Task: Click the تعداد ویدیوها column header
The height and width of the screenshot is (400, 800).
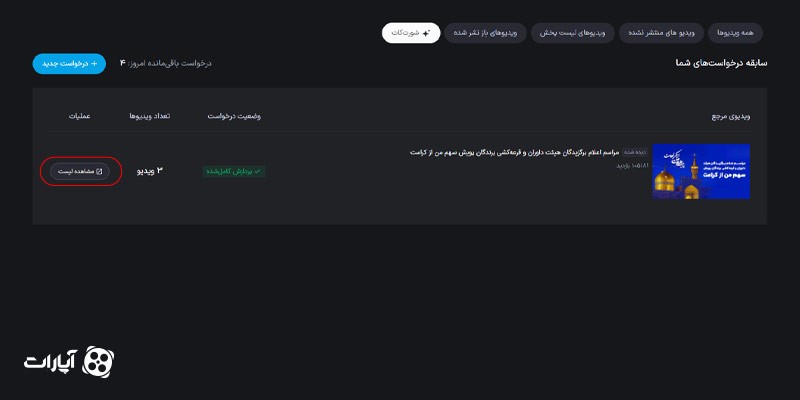Action: coord(150,116)
